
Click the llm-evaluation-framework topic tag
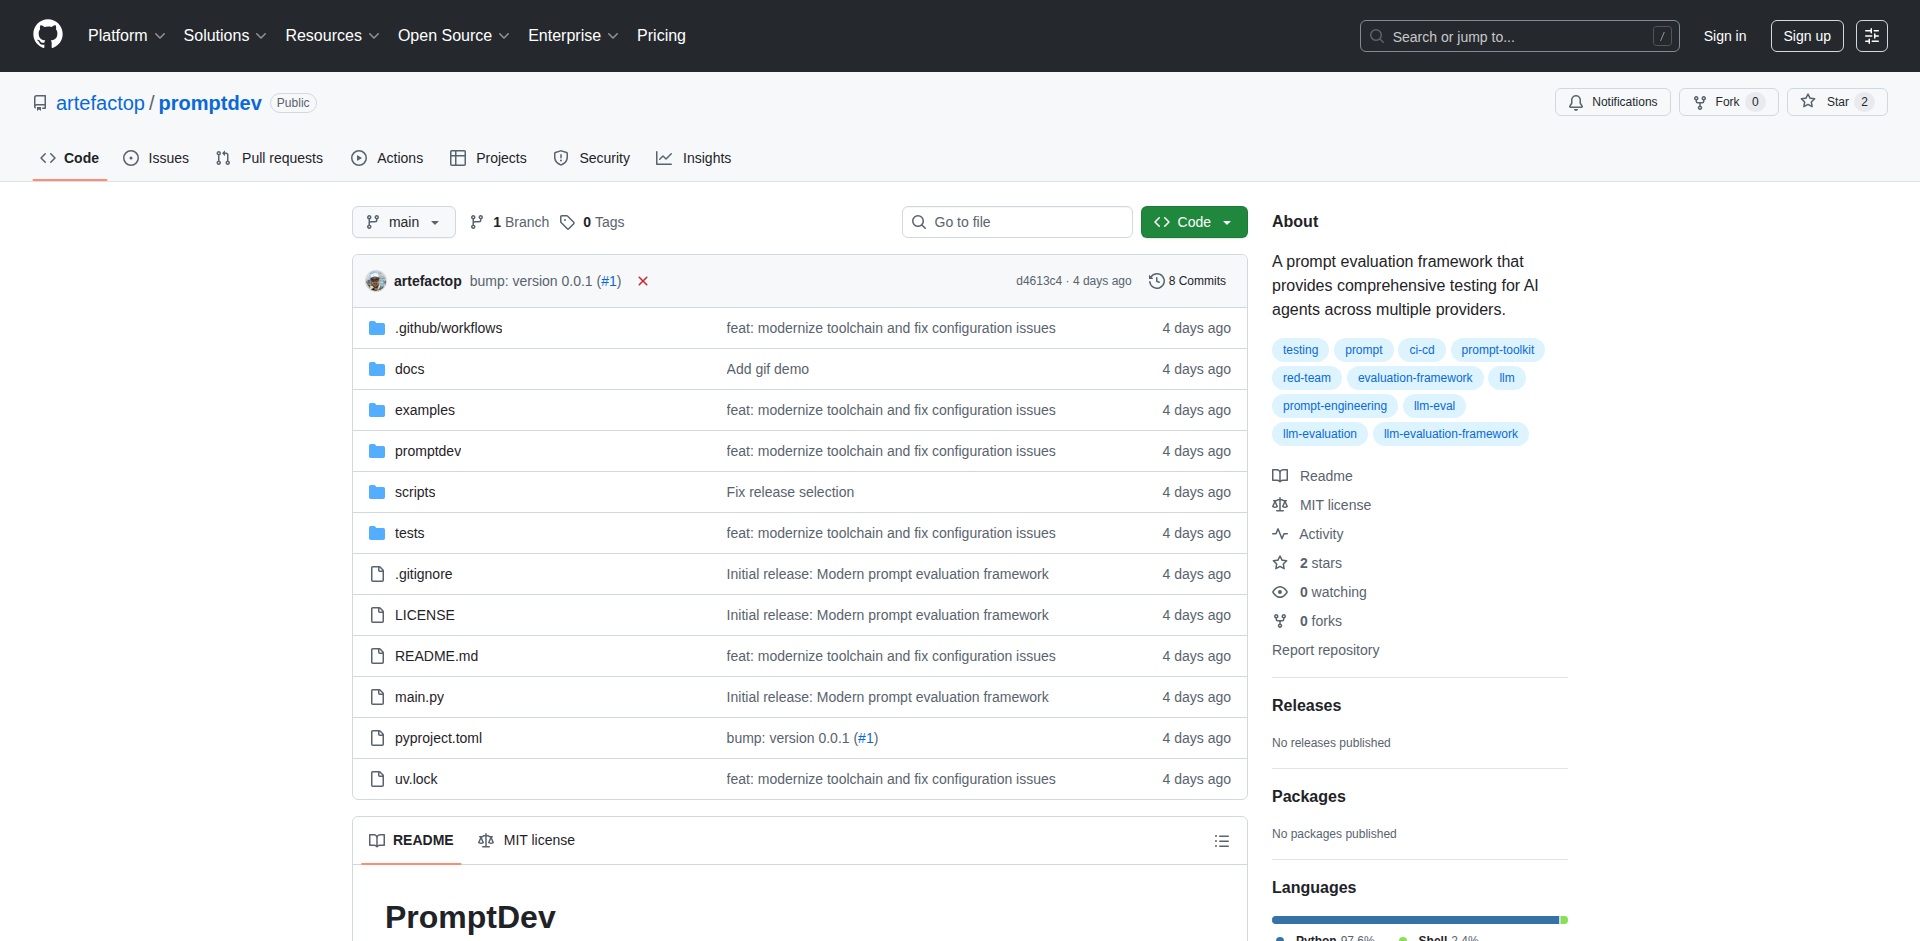point(1451,434)
